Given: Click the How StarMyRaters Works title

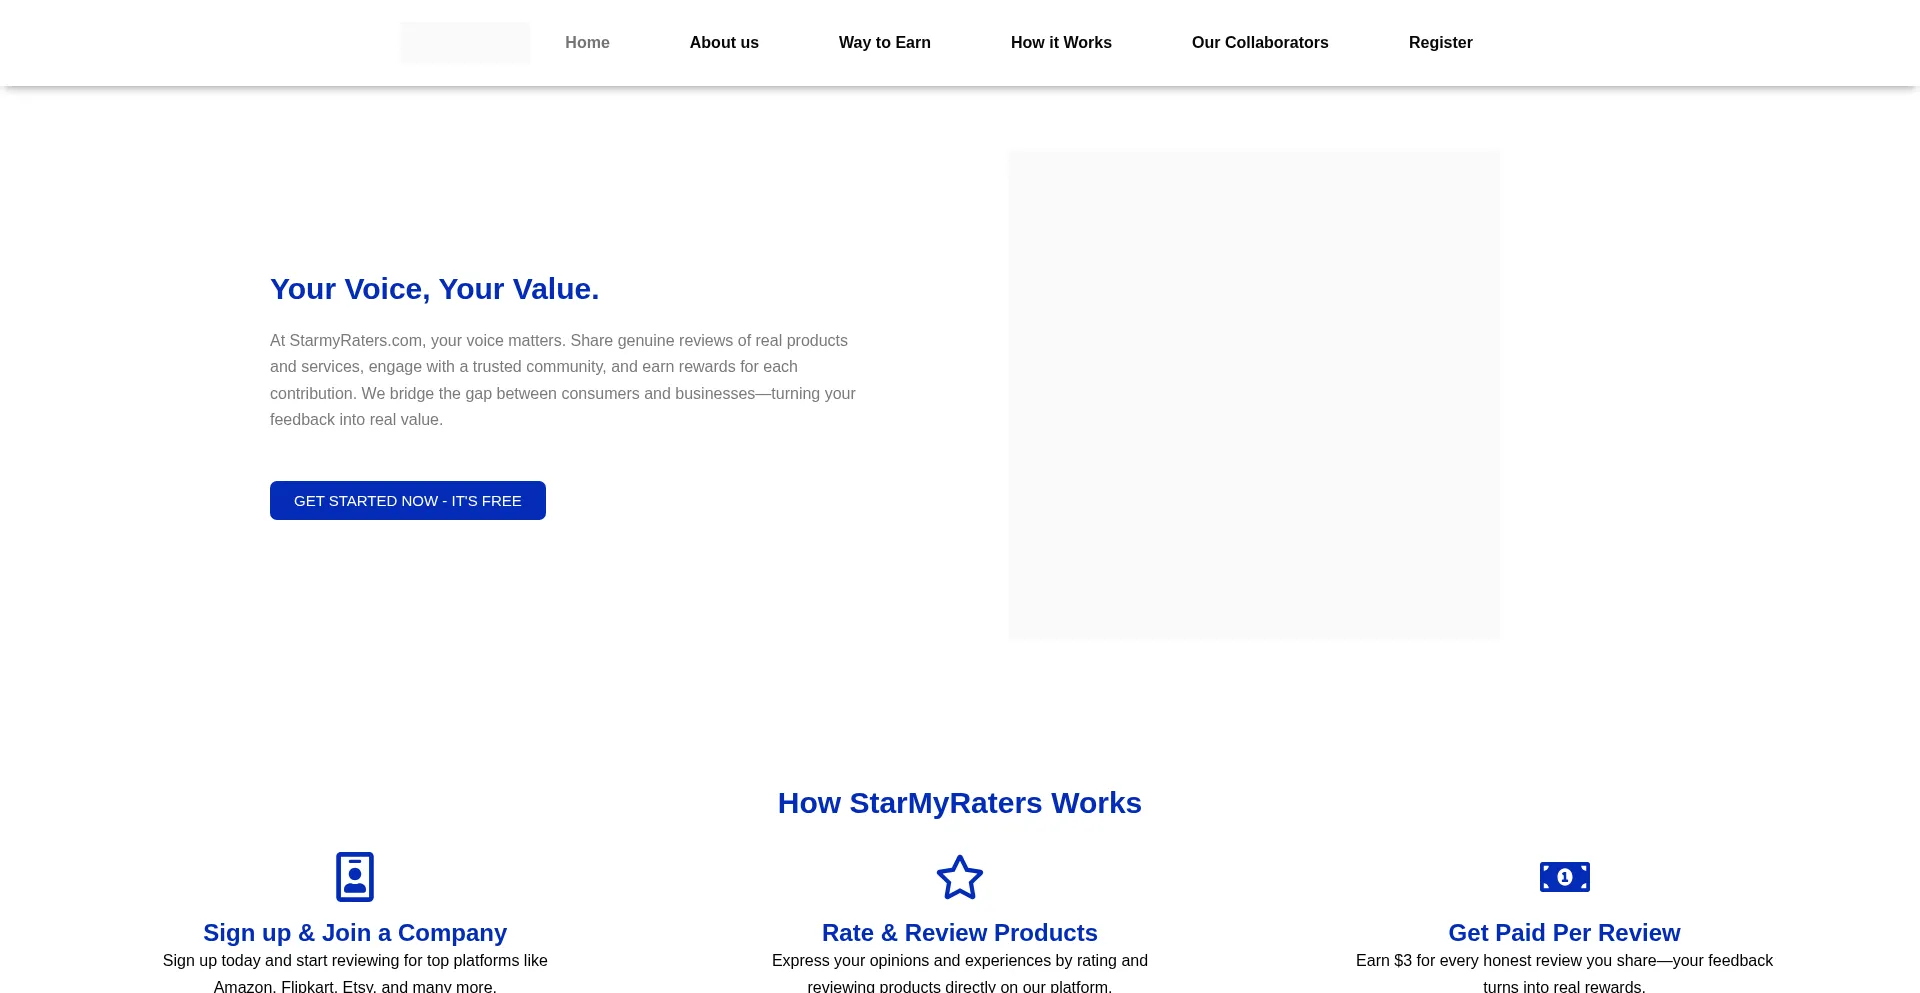Looking at the screenshot, I should click(x=959, y=803).
